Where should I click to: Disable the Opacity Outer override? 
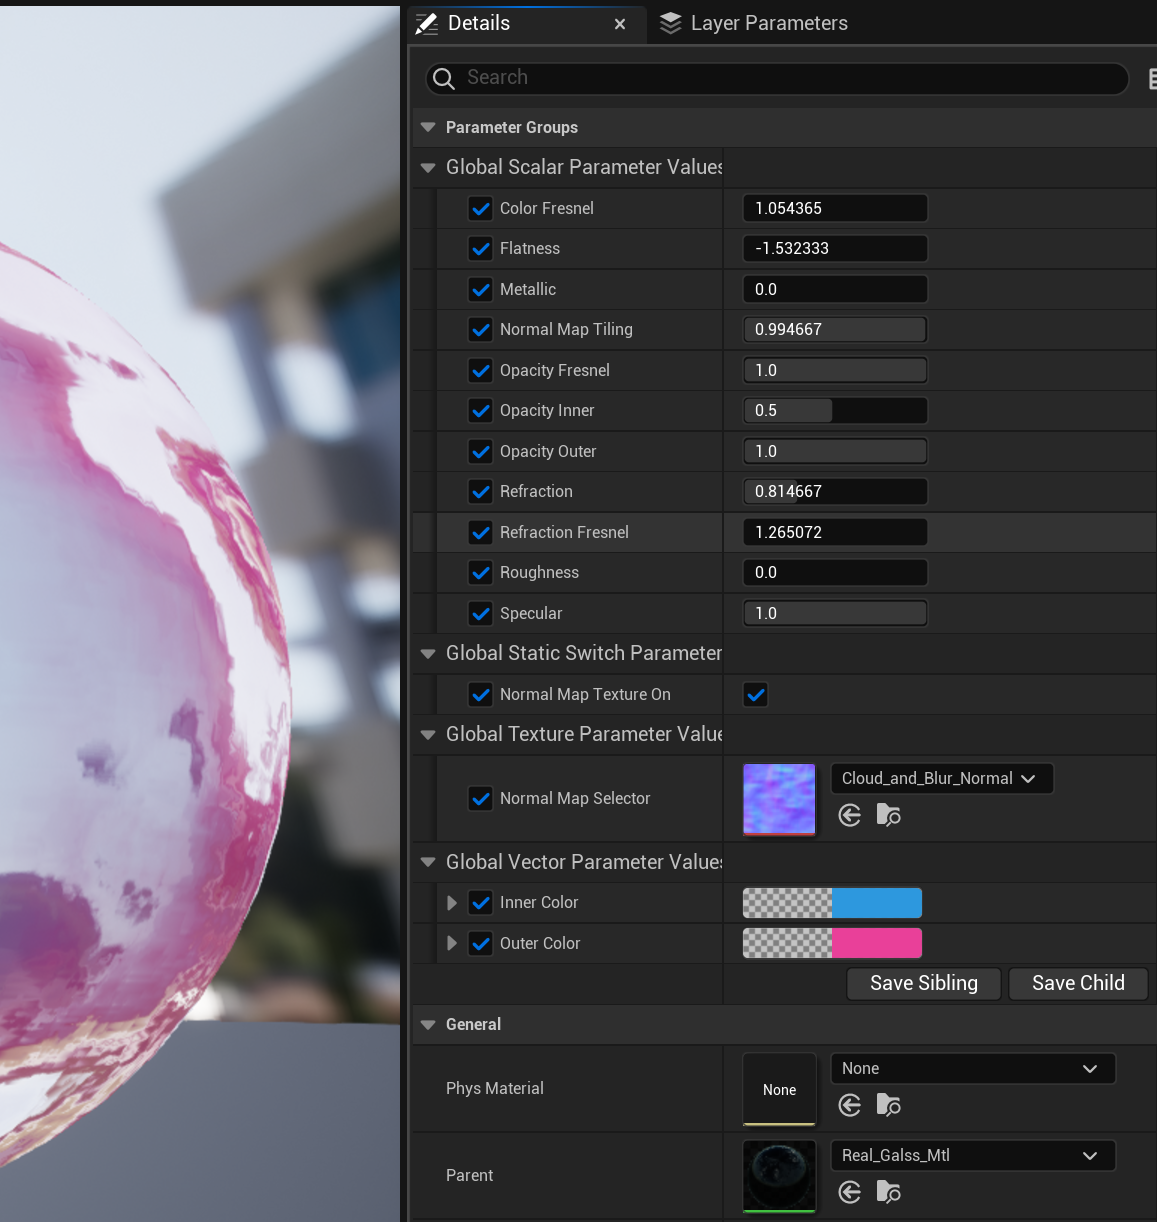[481, 451]
